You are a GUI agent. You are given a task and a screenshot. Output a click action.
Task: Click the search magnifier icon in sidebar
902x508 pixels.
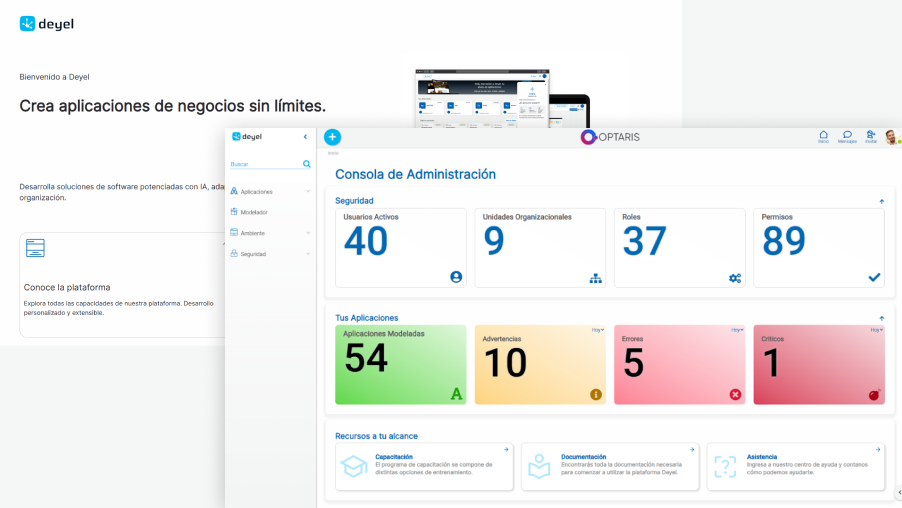click(307, 164)
